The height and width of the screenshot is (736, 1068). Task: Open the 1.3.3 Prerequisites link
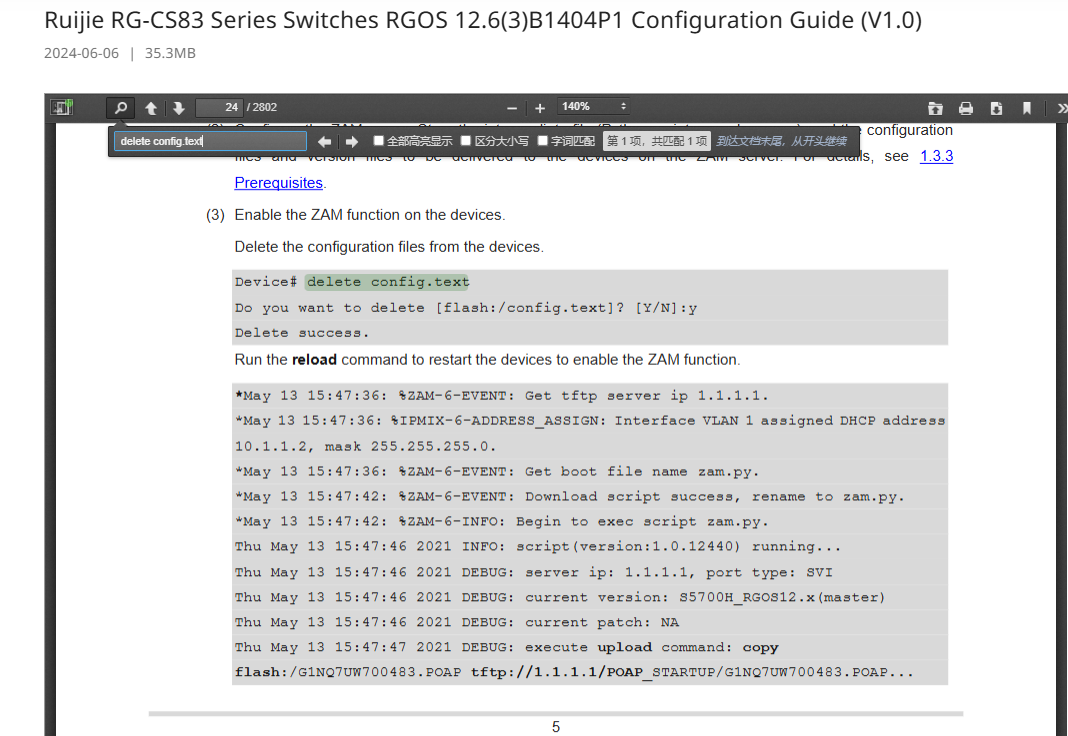click(279, 182)
